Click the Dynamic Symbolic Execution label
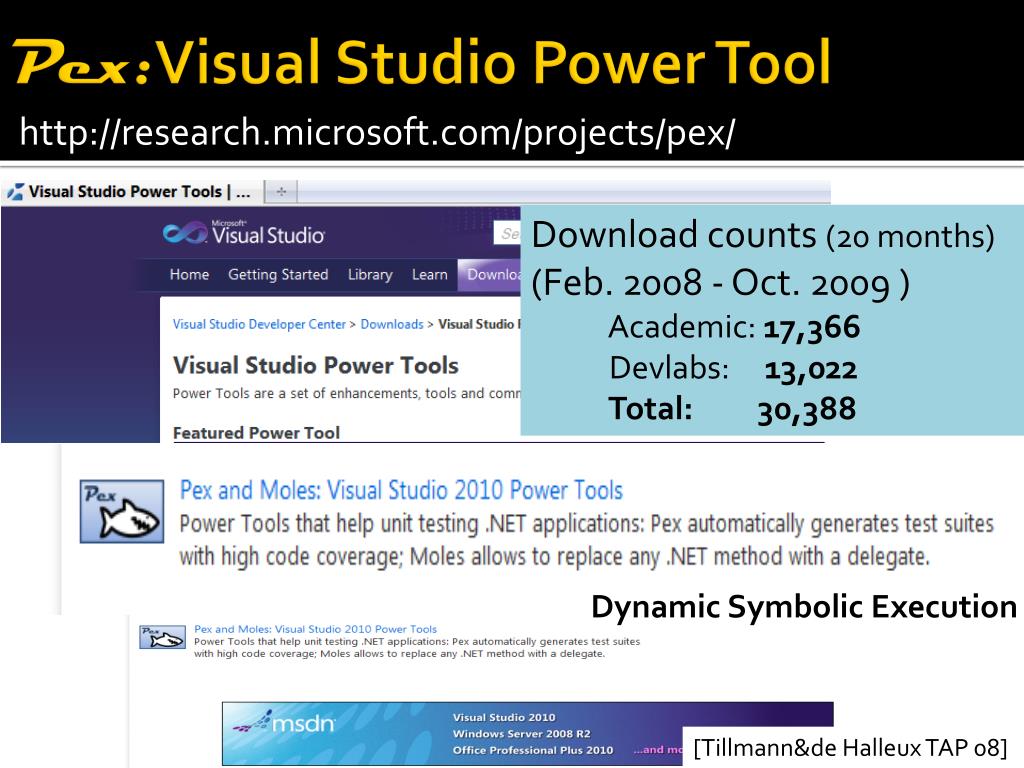The width and height of the screenshot is (1024, 768). point(804,606)
